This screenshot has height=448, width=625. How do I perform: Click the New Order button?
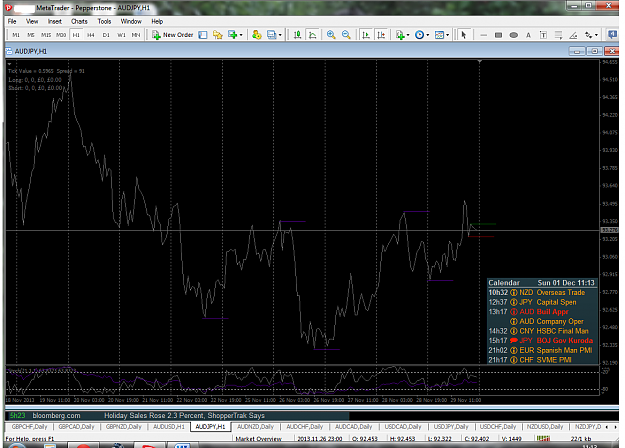point(173,35)
